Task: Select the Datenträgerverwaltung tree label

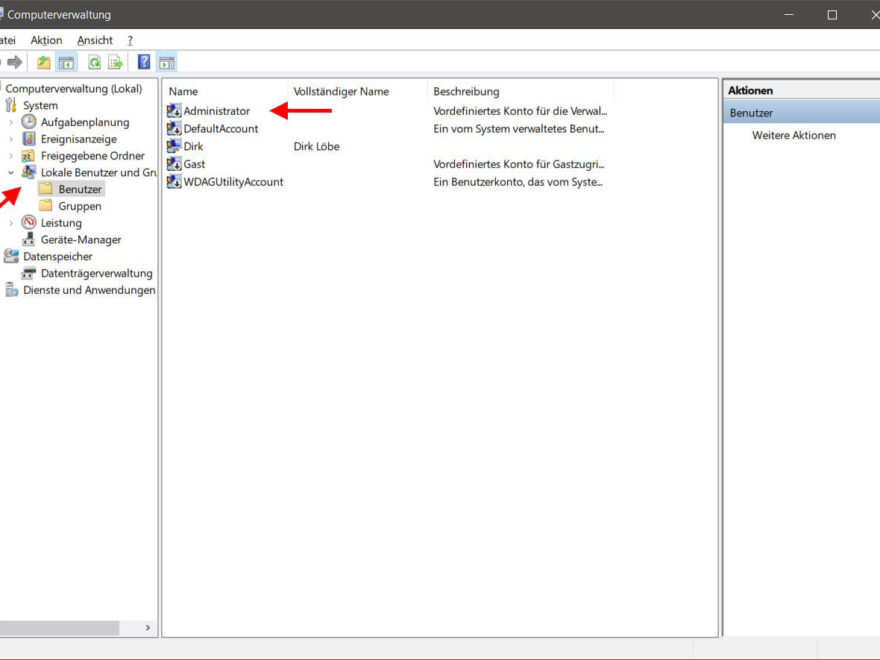Action: (x=97, y=273)
